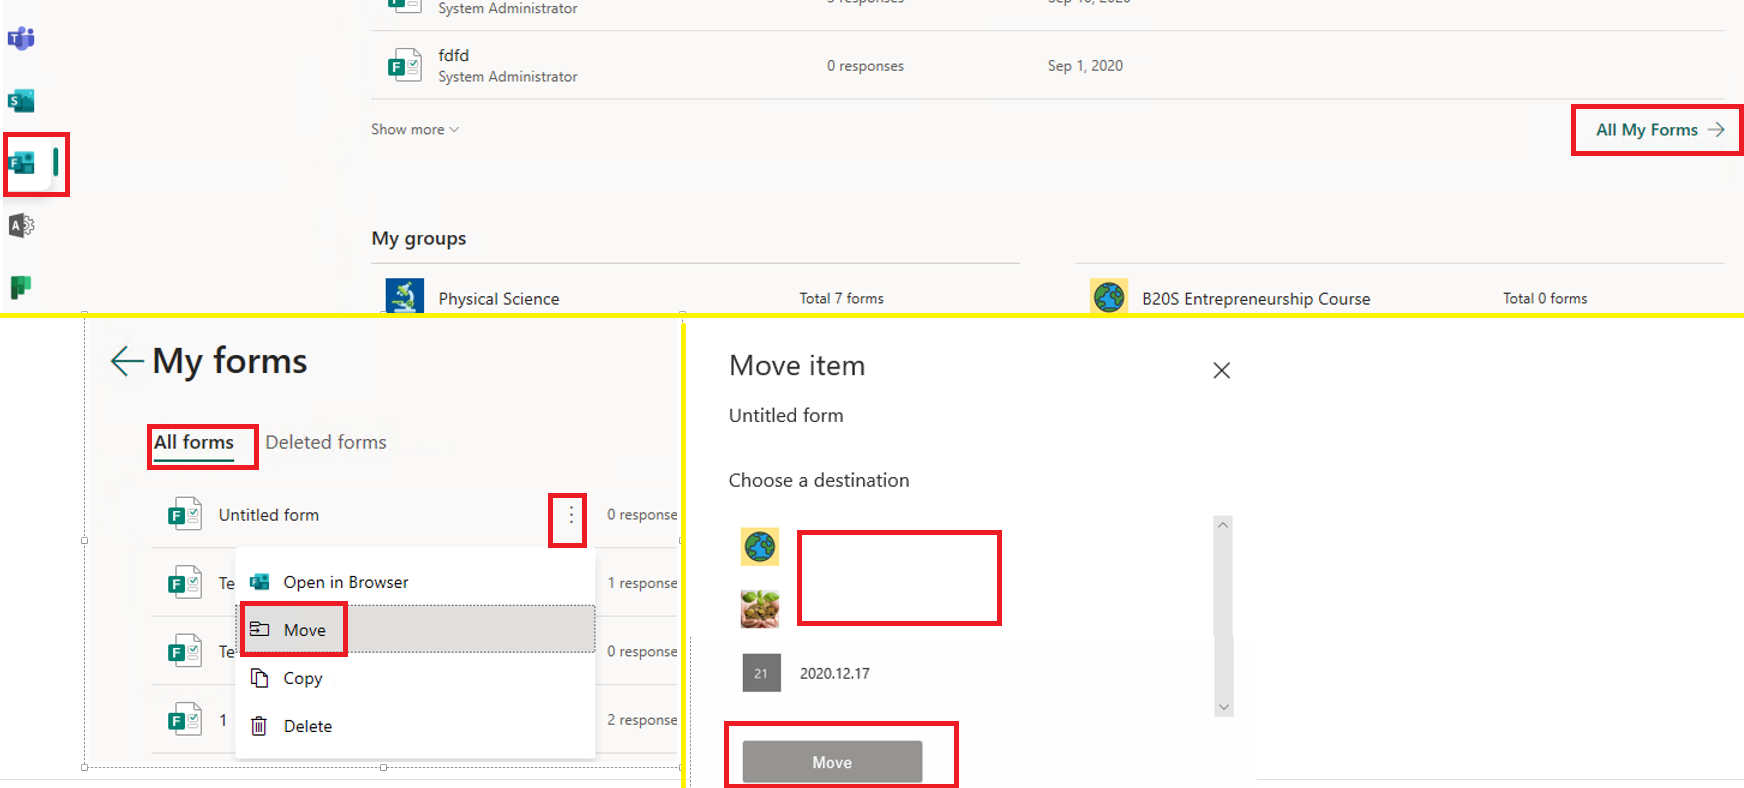The height and width of the screenshot is (788, 1744).
Task: Open Physical Science group name
Action: tap(499, 299)
